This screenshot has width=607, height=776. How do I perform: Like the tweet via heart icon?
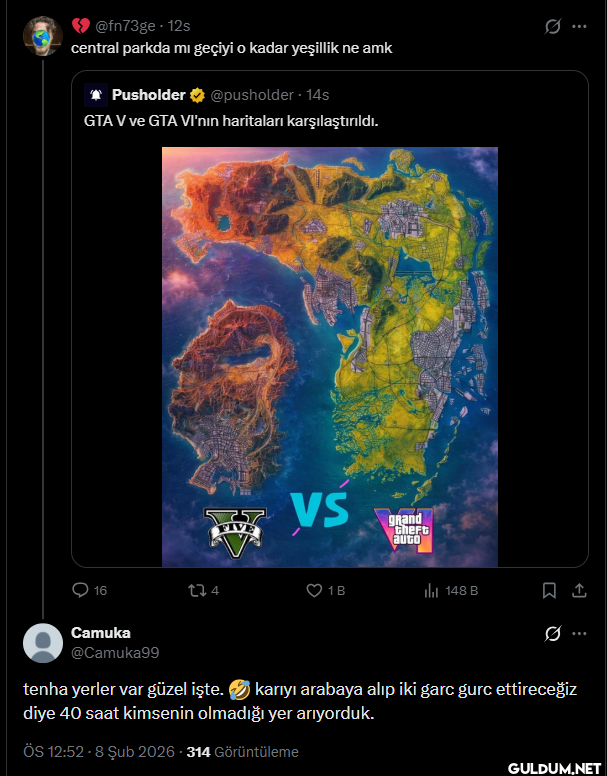[x=314, y=590]
